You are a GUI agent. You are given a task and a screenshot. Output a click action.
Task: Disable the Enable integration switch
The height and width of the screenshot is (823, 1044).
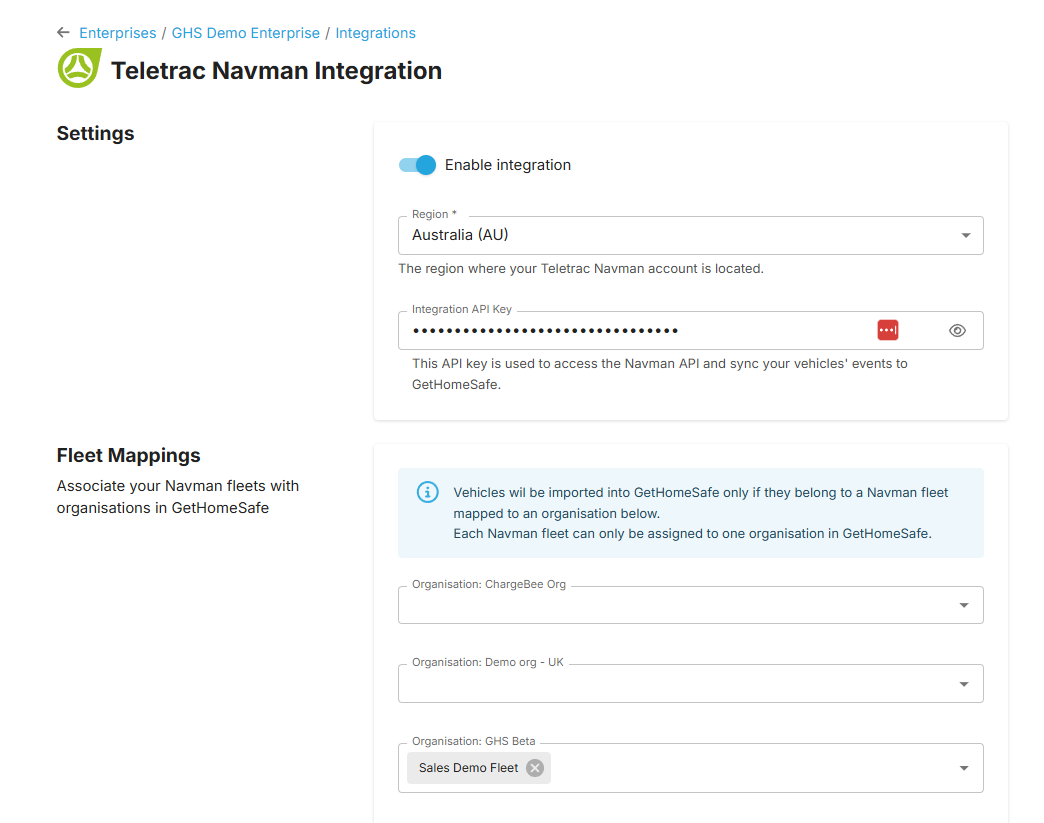point(417,165)
